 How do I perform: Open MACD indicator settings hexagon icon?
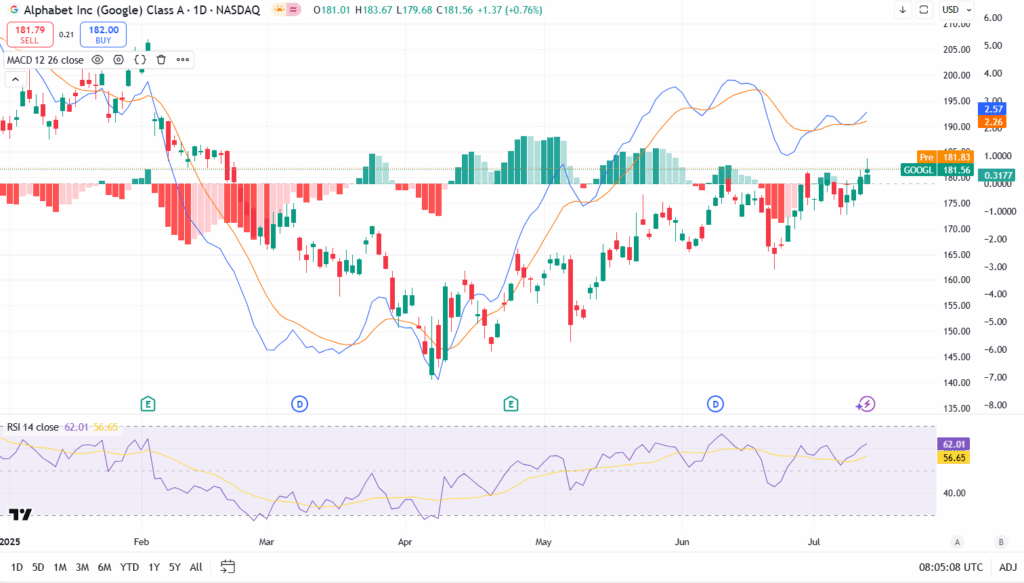(118, 59)
